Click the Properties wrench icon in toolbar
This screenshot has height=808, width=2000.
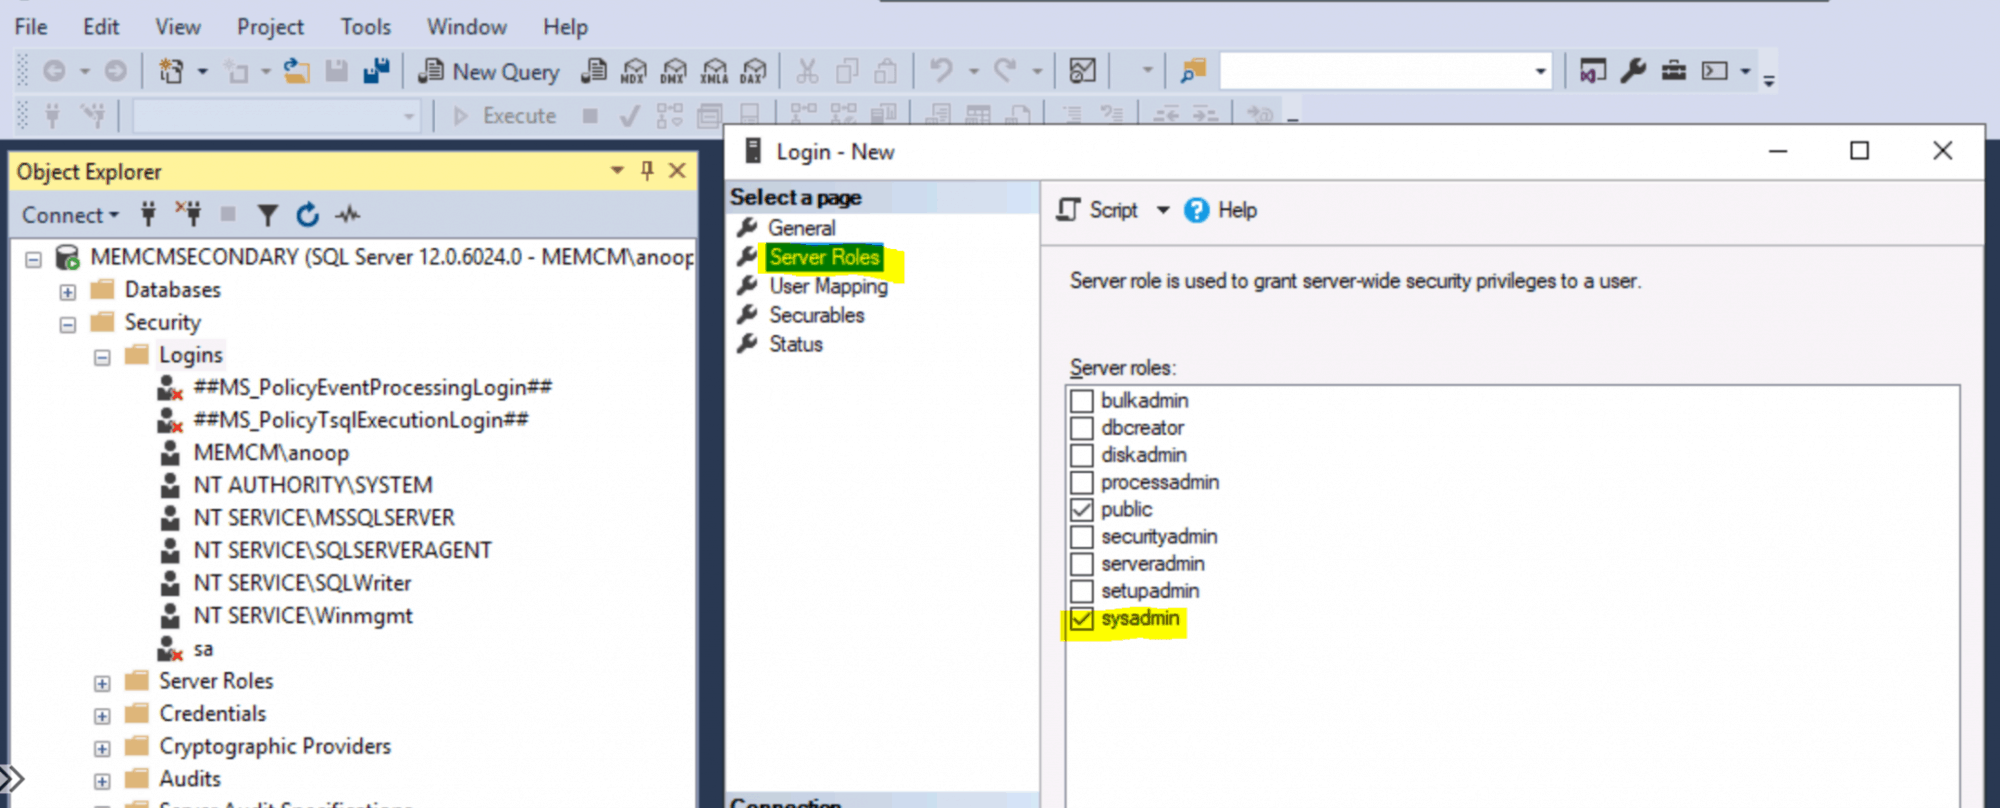point(1633,71)
